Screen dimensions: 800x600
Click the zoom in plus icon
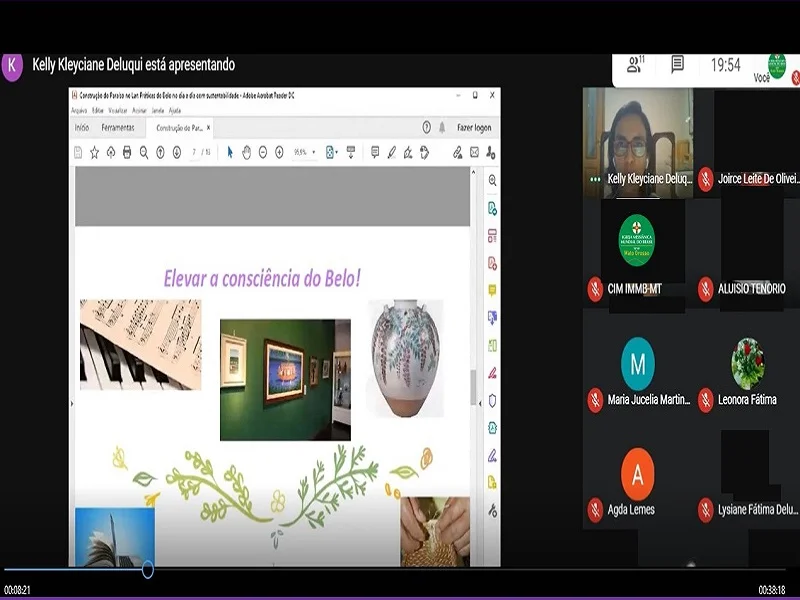coord(279,153)
